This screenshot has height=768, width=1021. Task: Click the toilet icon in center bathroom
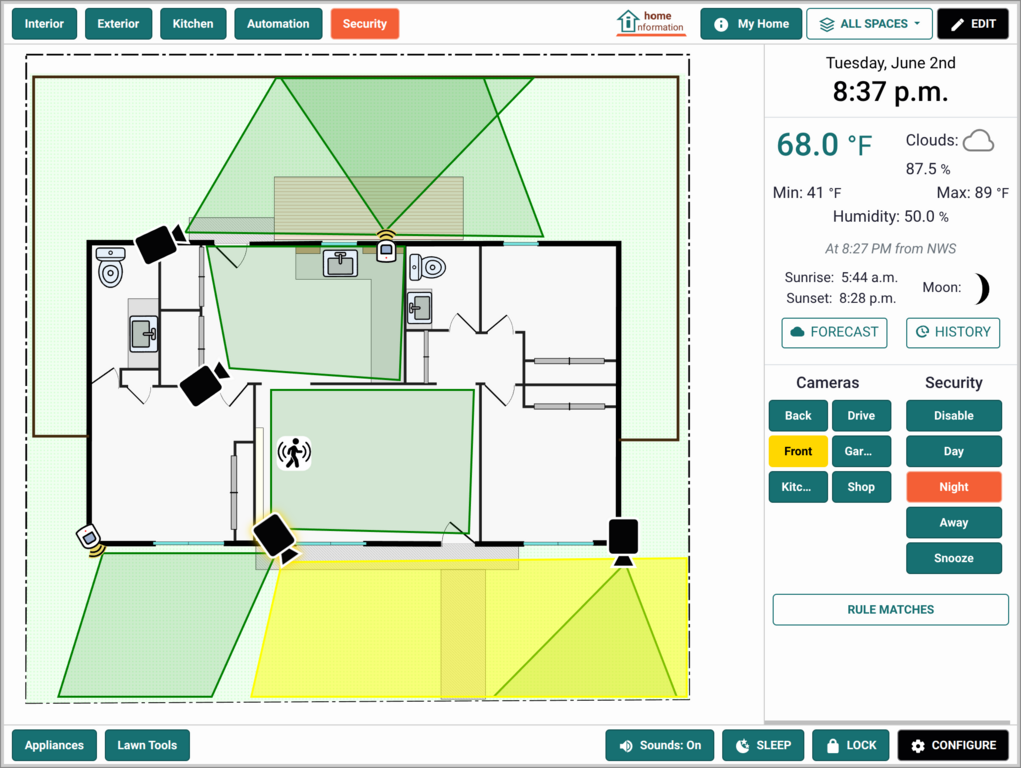[427, 266]
